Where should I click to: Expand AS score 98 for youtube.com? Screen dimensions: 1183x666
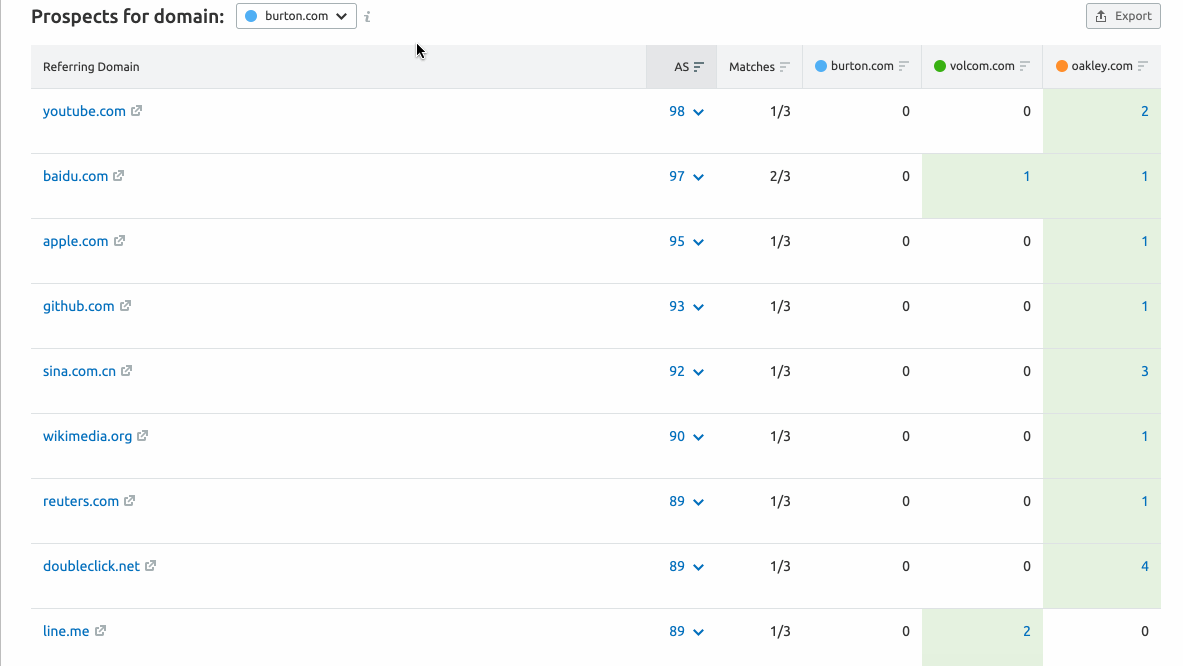[x=687, y=112]
